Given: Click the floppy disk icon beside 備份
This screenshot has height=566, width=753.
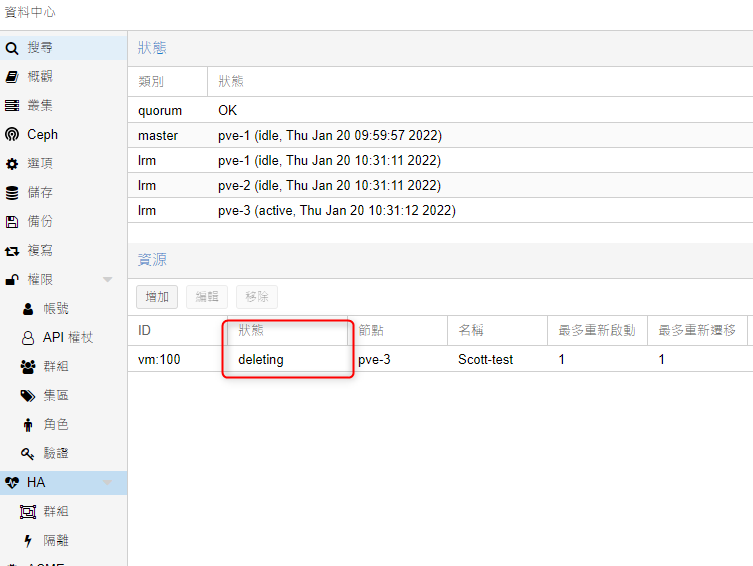Looking at the screenshot, I should click(x=12, y=222).
